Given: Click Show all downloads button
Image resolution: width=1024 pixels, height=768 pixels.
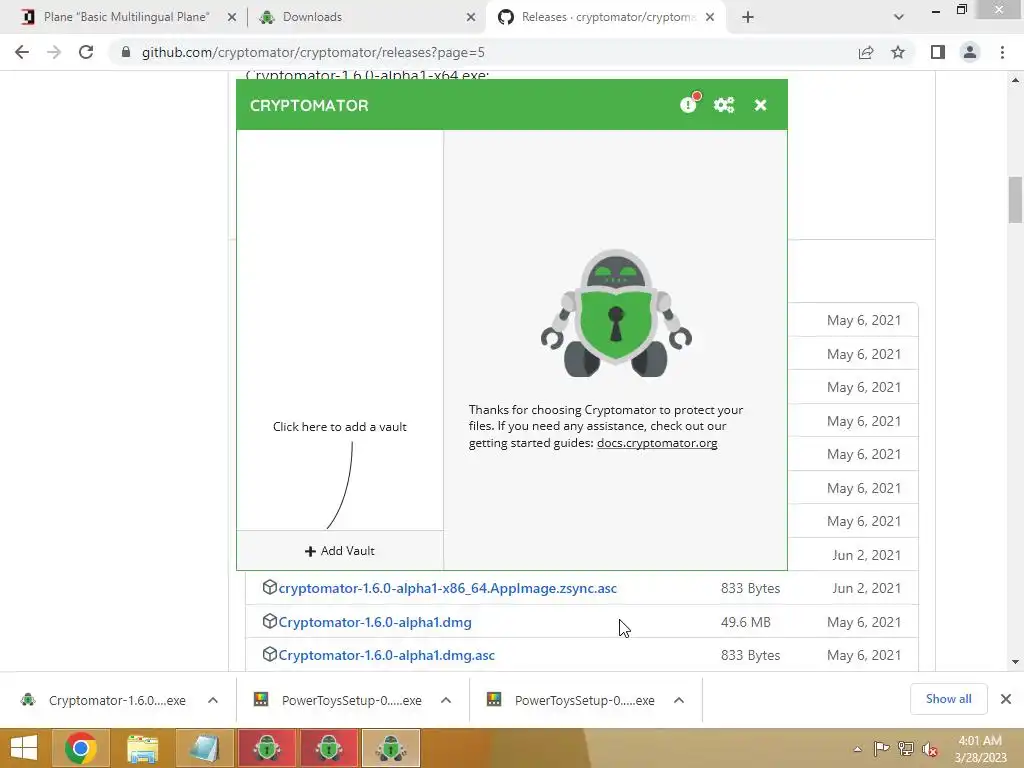Looking at the screenshot, I should 948,699.
